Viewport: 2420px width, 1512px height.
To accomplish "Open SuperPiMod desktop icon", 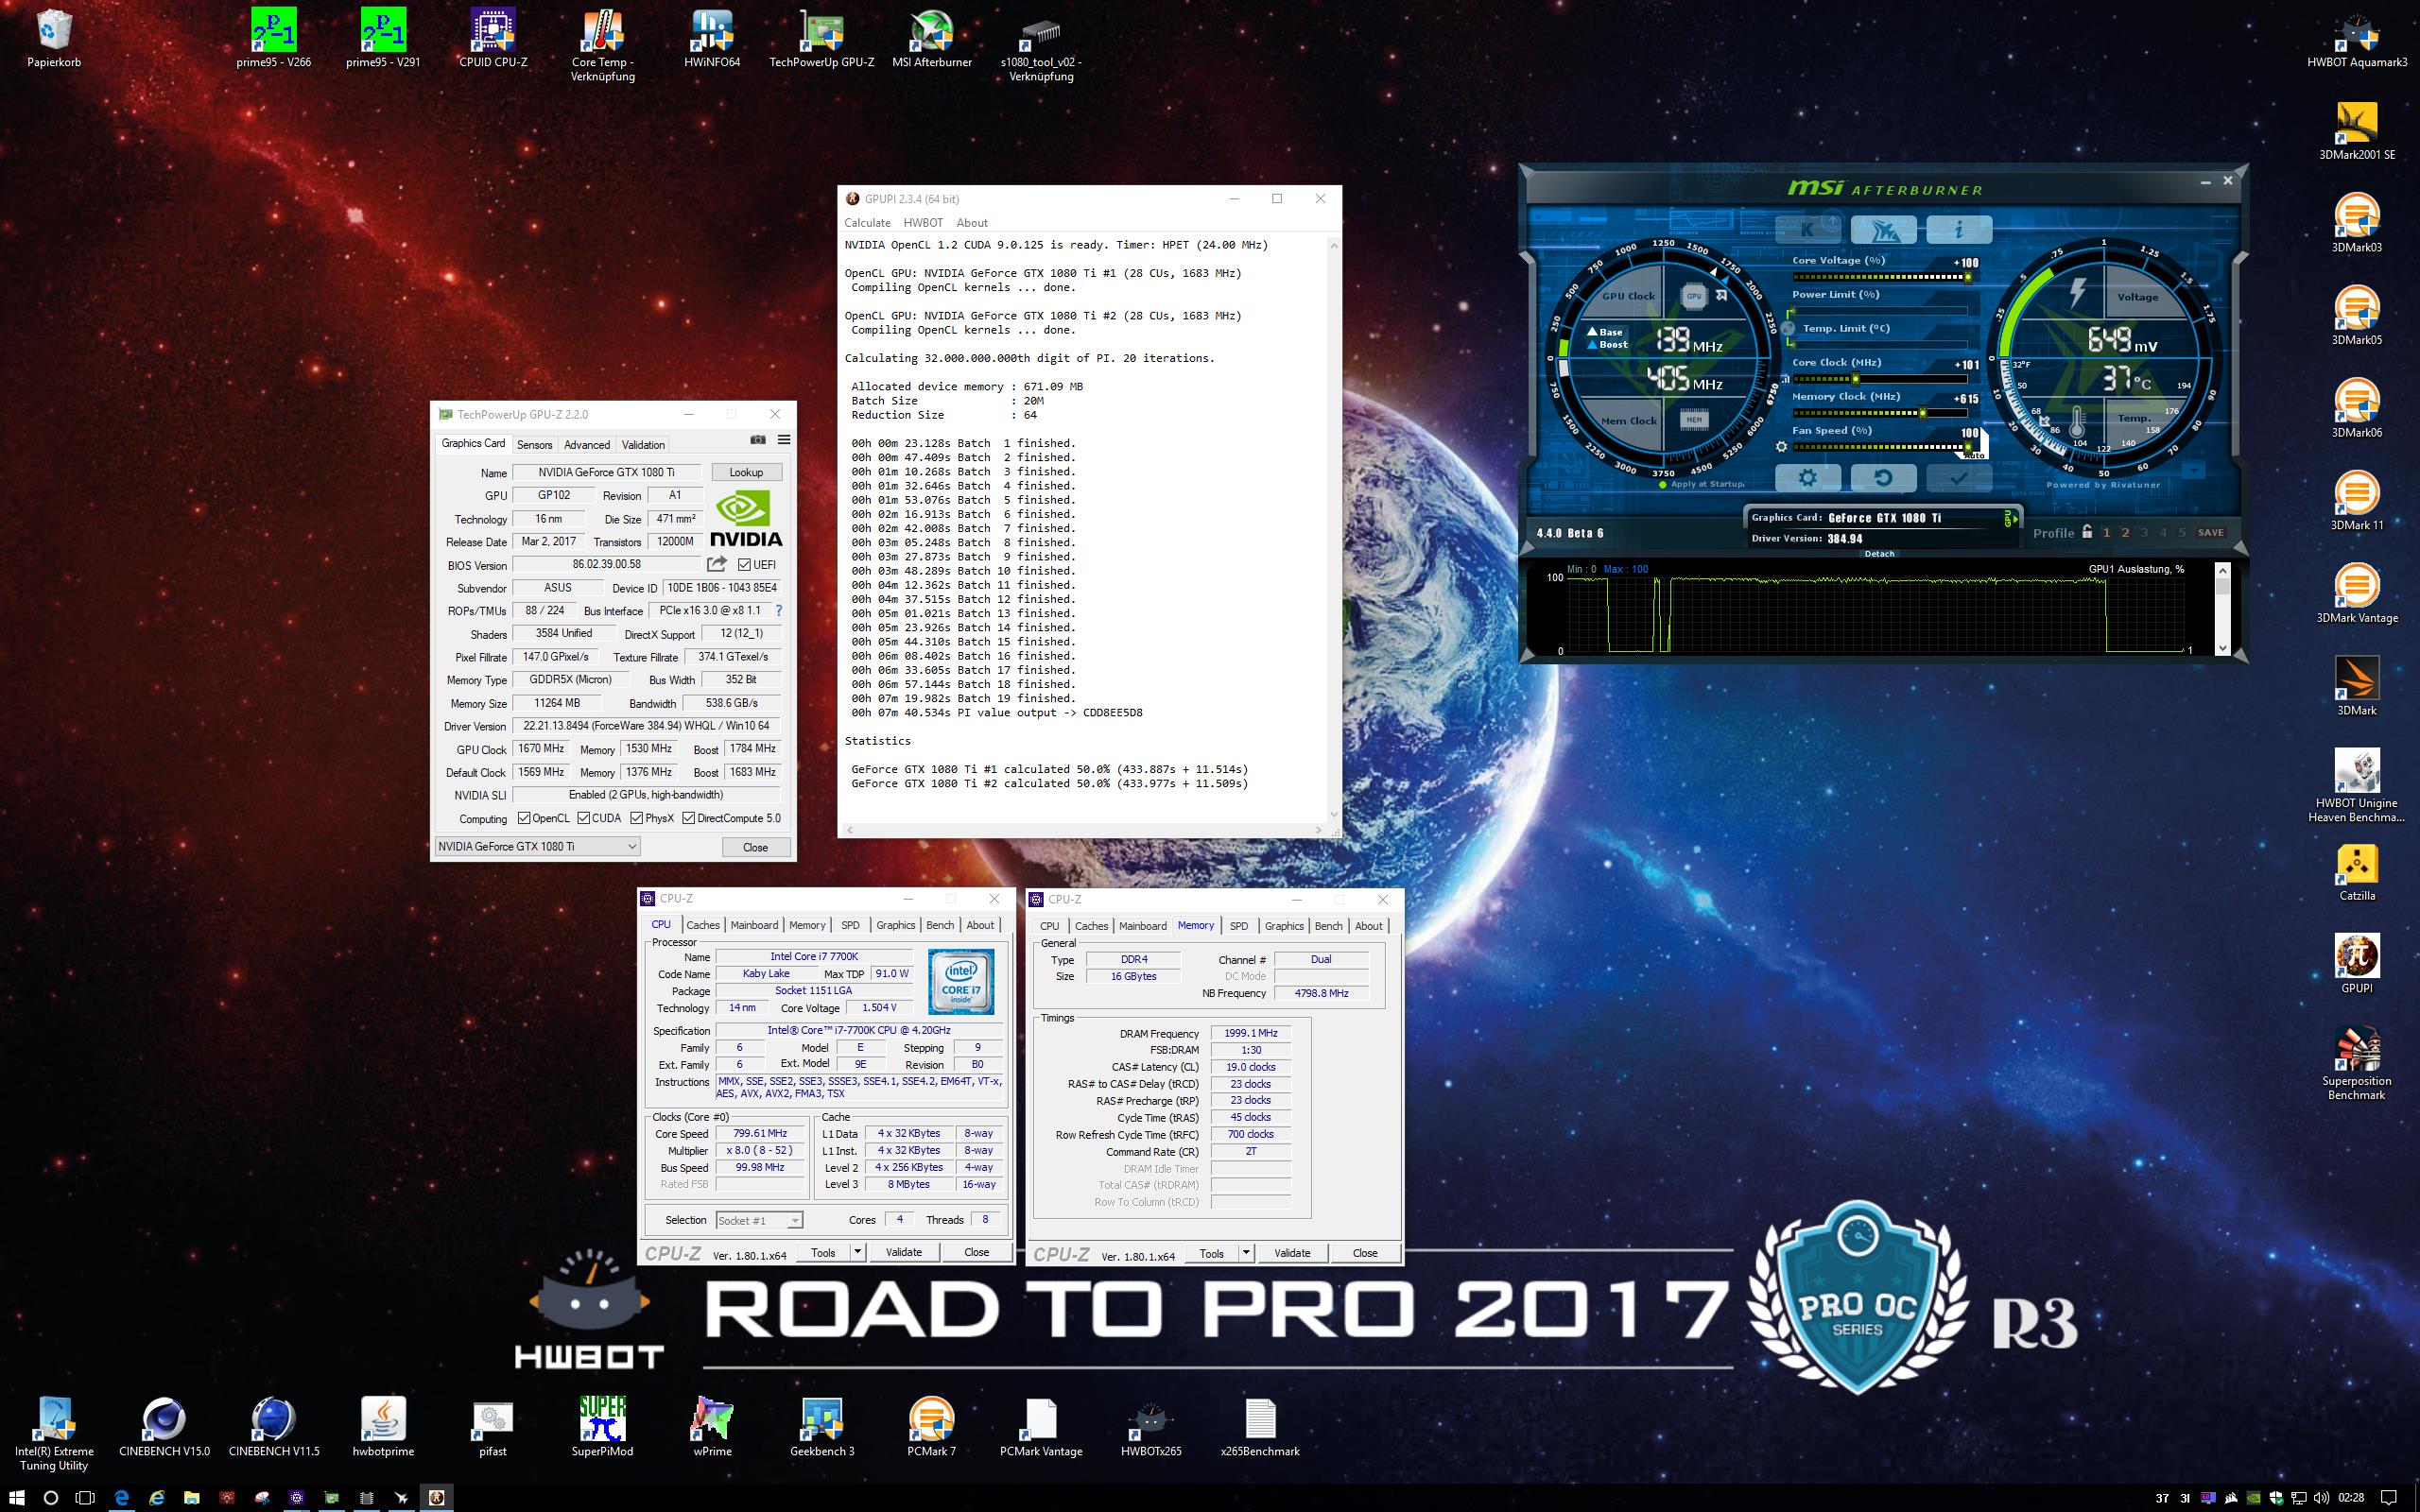I will coord(602,1428).
